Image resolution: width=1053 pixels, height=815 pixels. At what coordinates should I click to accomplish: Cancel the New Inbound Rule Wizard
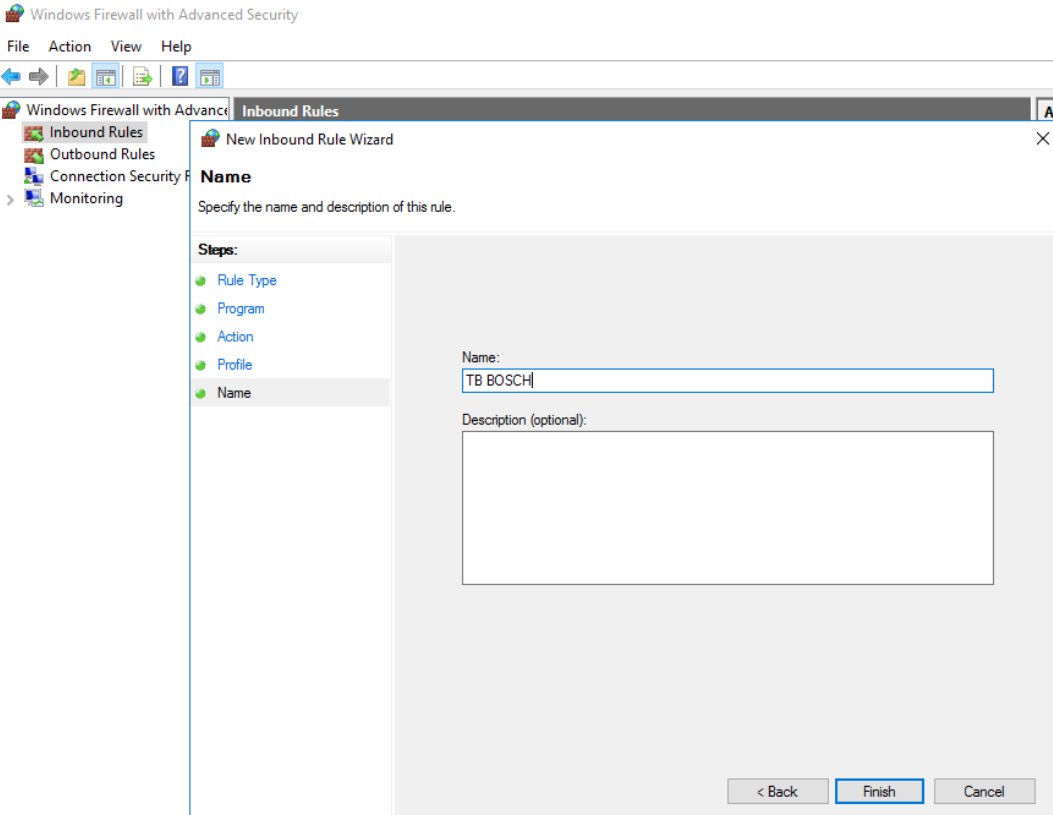point(983,791)
